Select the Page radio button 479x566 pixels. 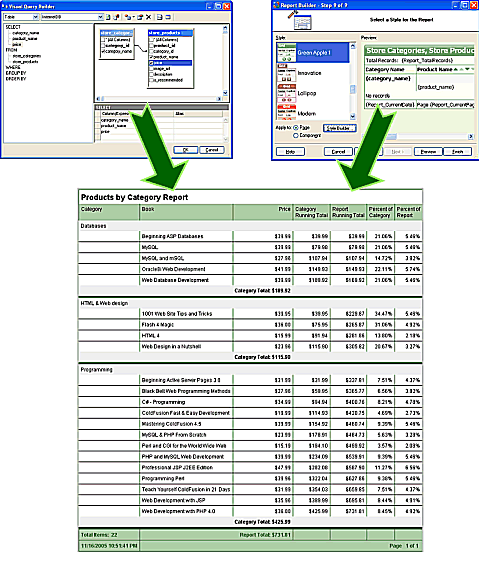(x=296, y=127)
